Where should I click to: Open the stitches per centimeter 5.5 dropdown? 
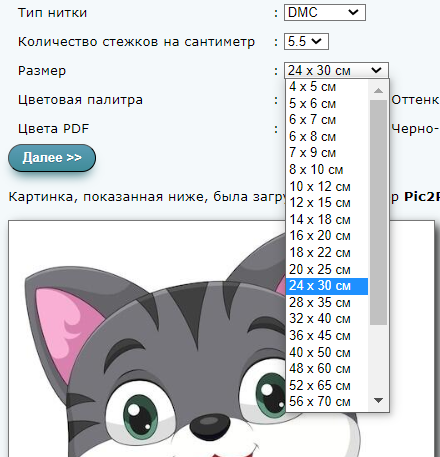[306, 42]
